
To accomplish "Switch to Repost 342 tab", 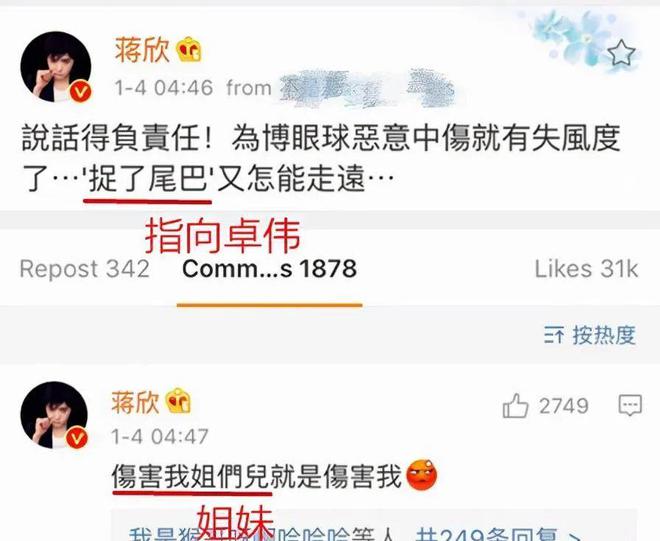I will click(85, 269).
